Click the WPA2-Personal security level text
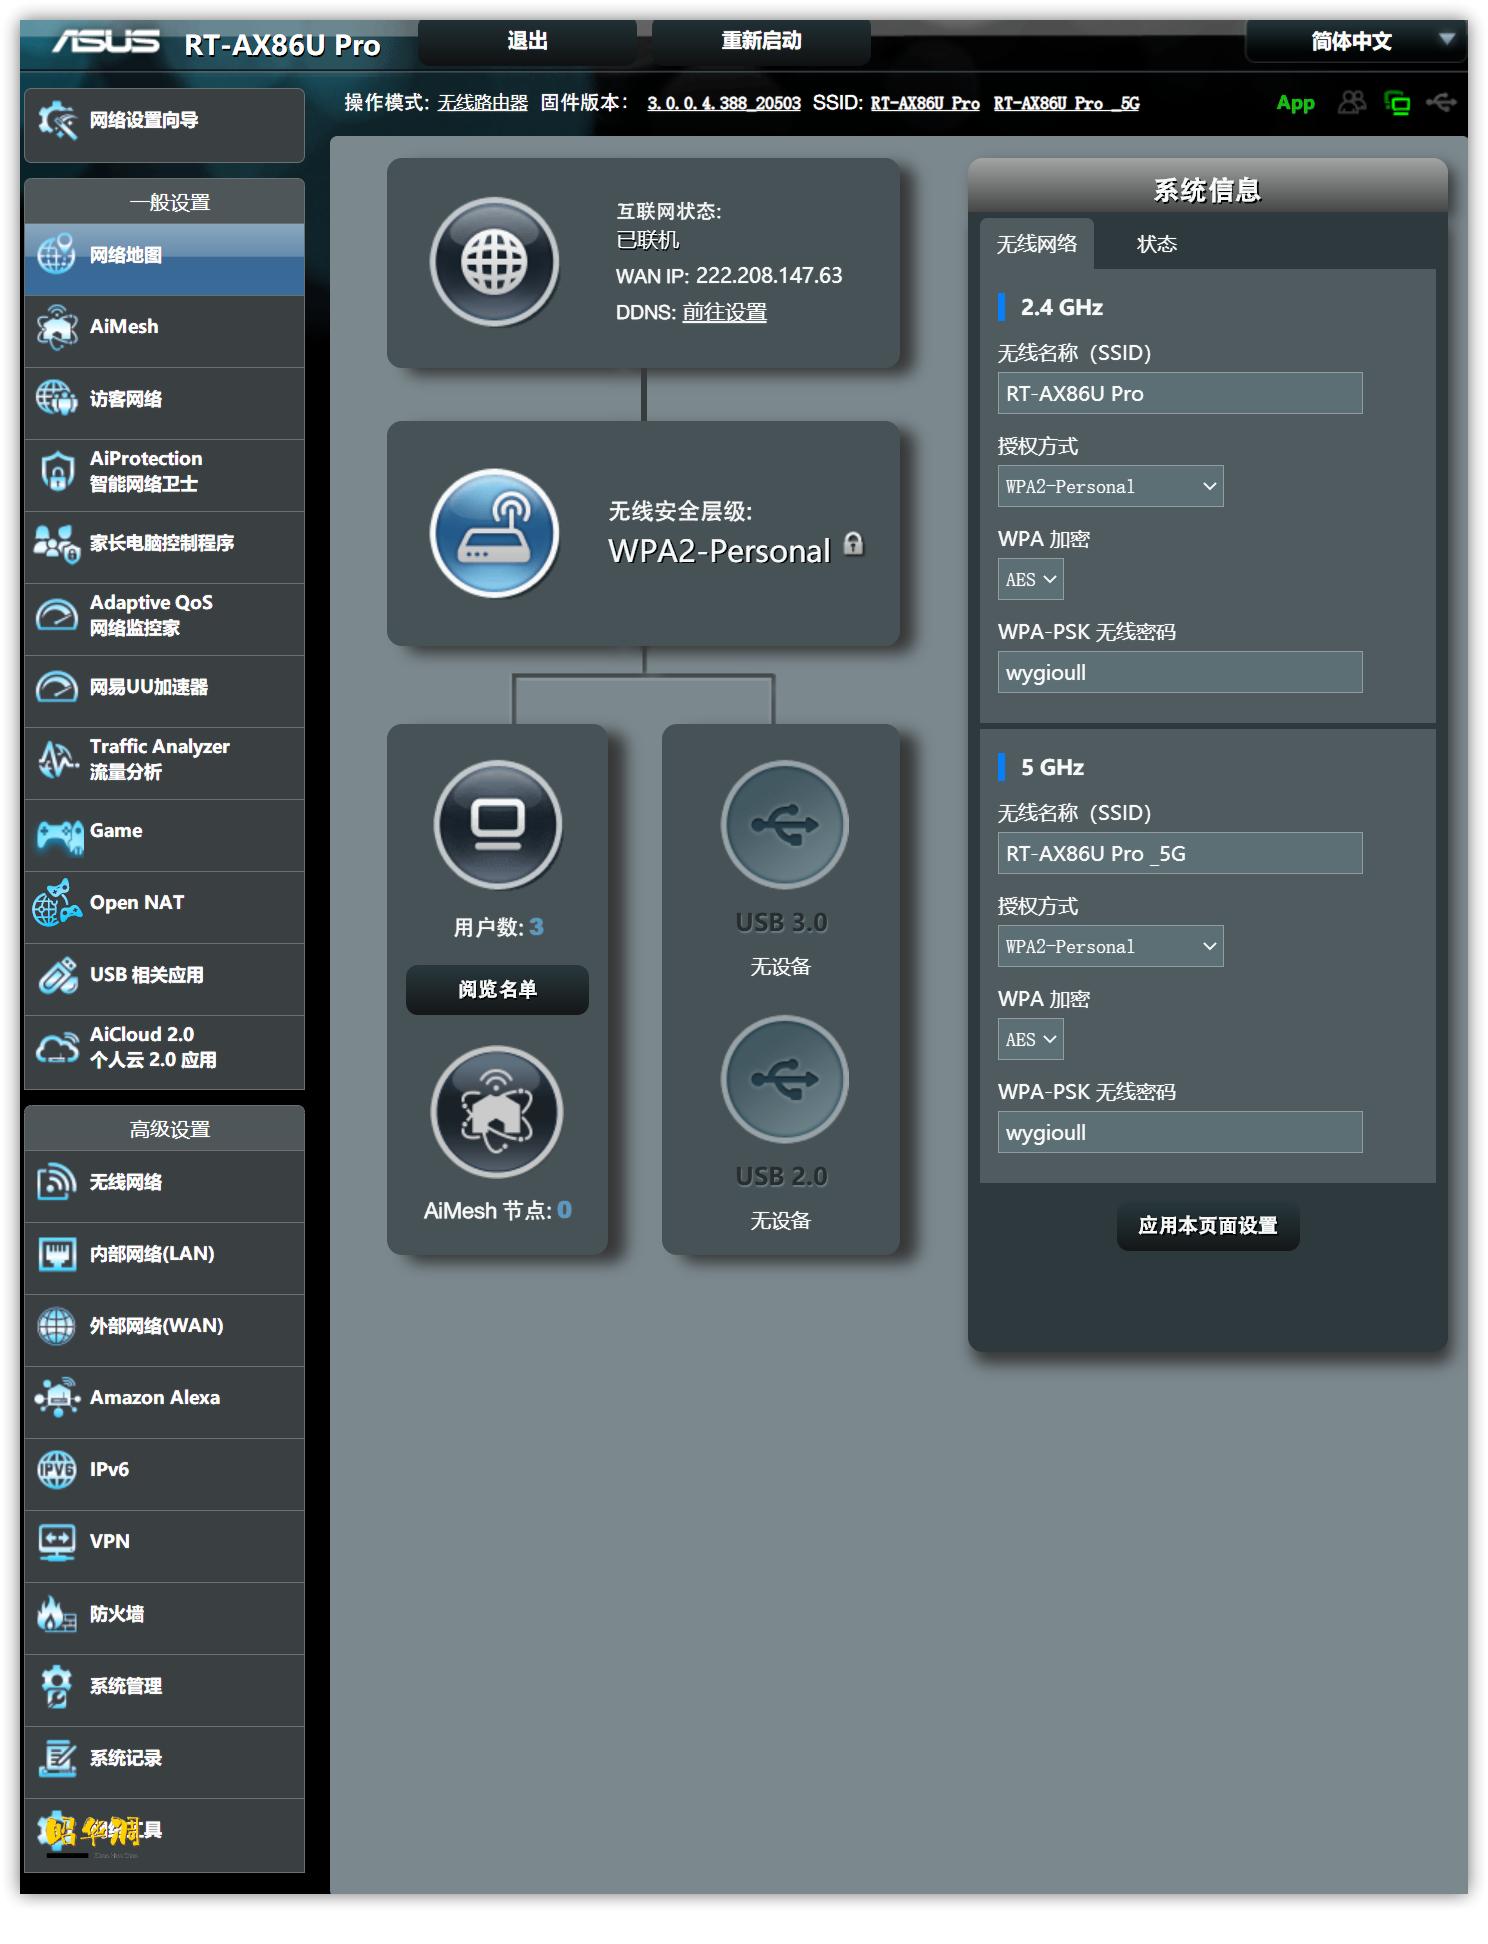This screenshot has width=1488, height=1944. click(719, 551)
